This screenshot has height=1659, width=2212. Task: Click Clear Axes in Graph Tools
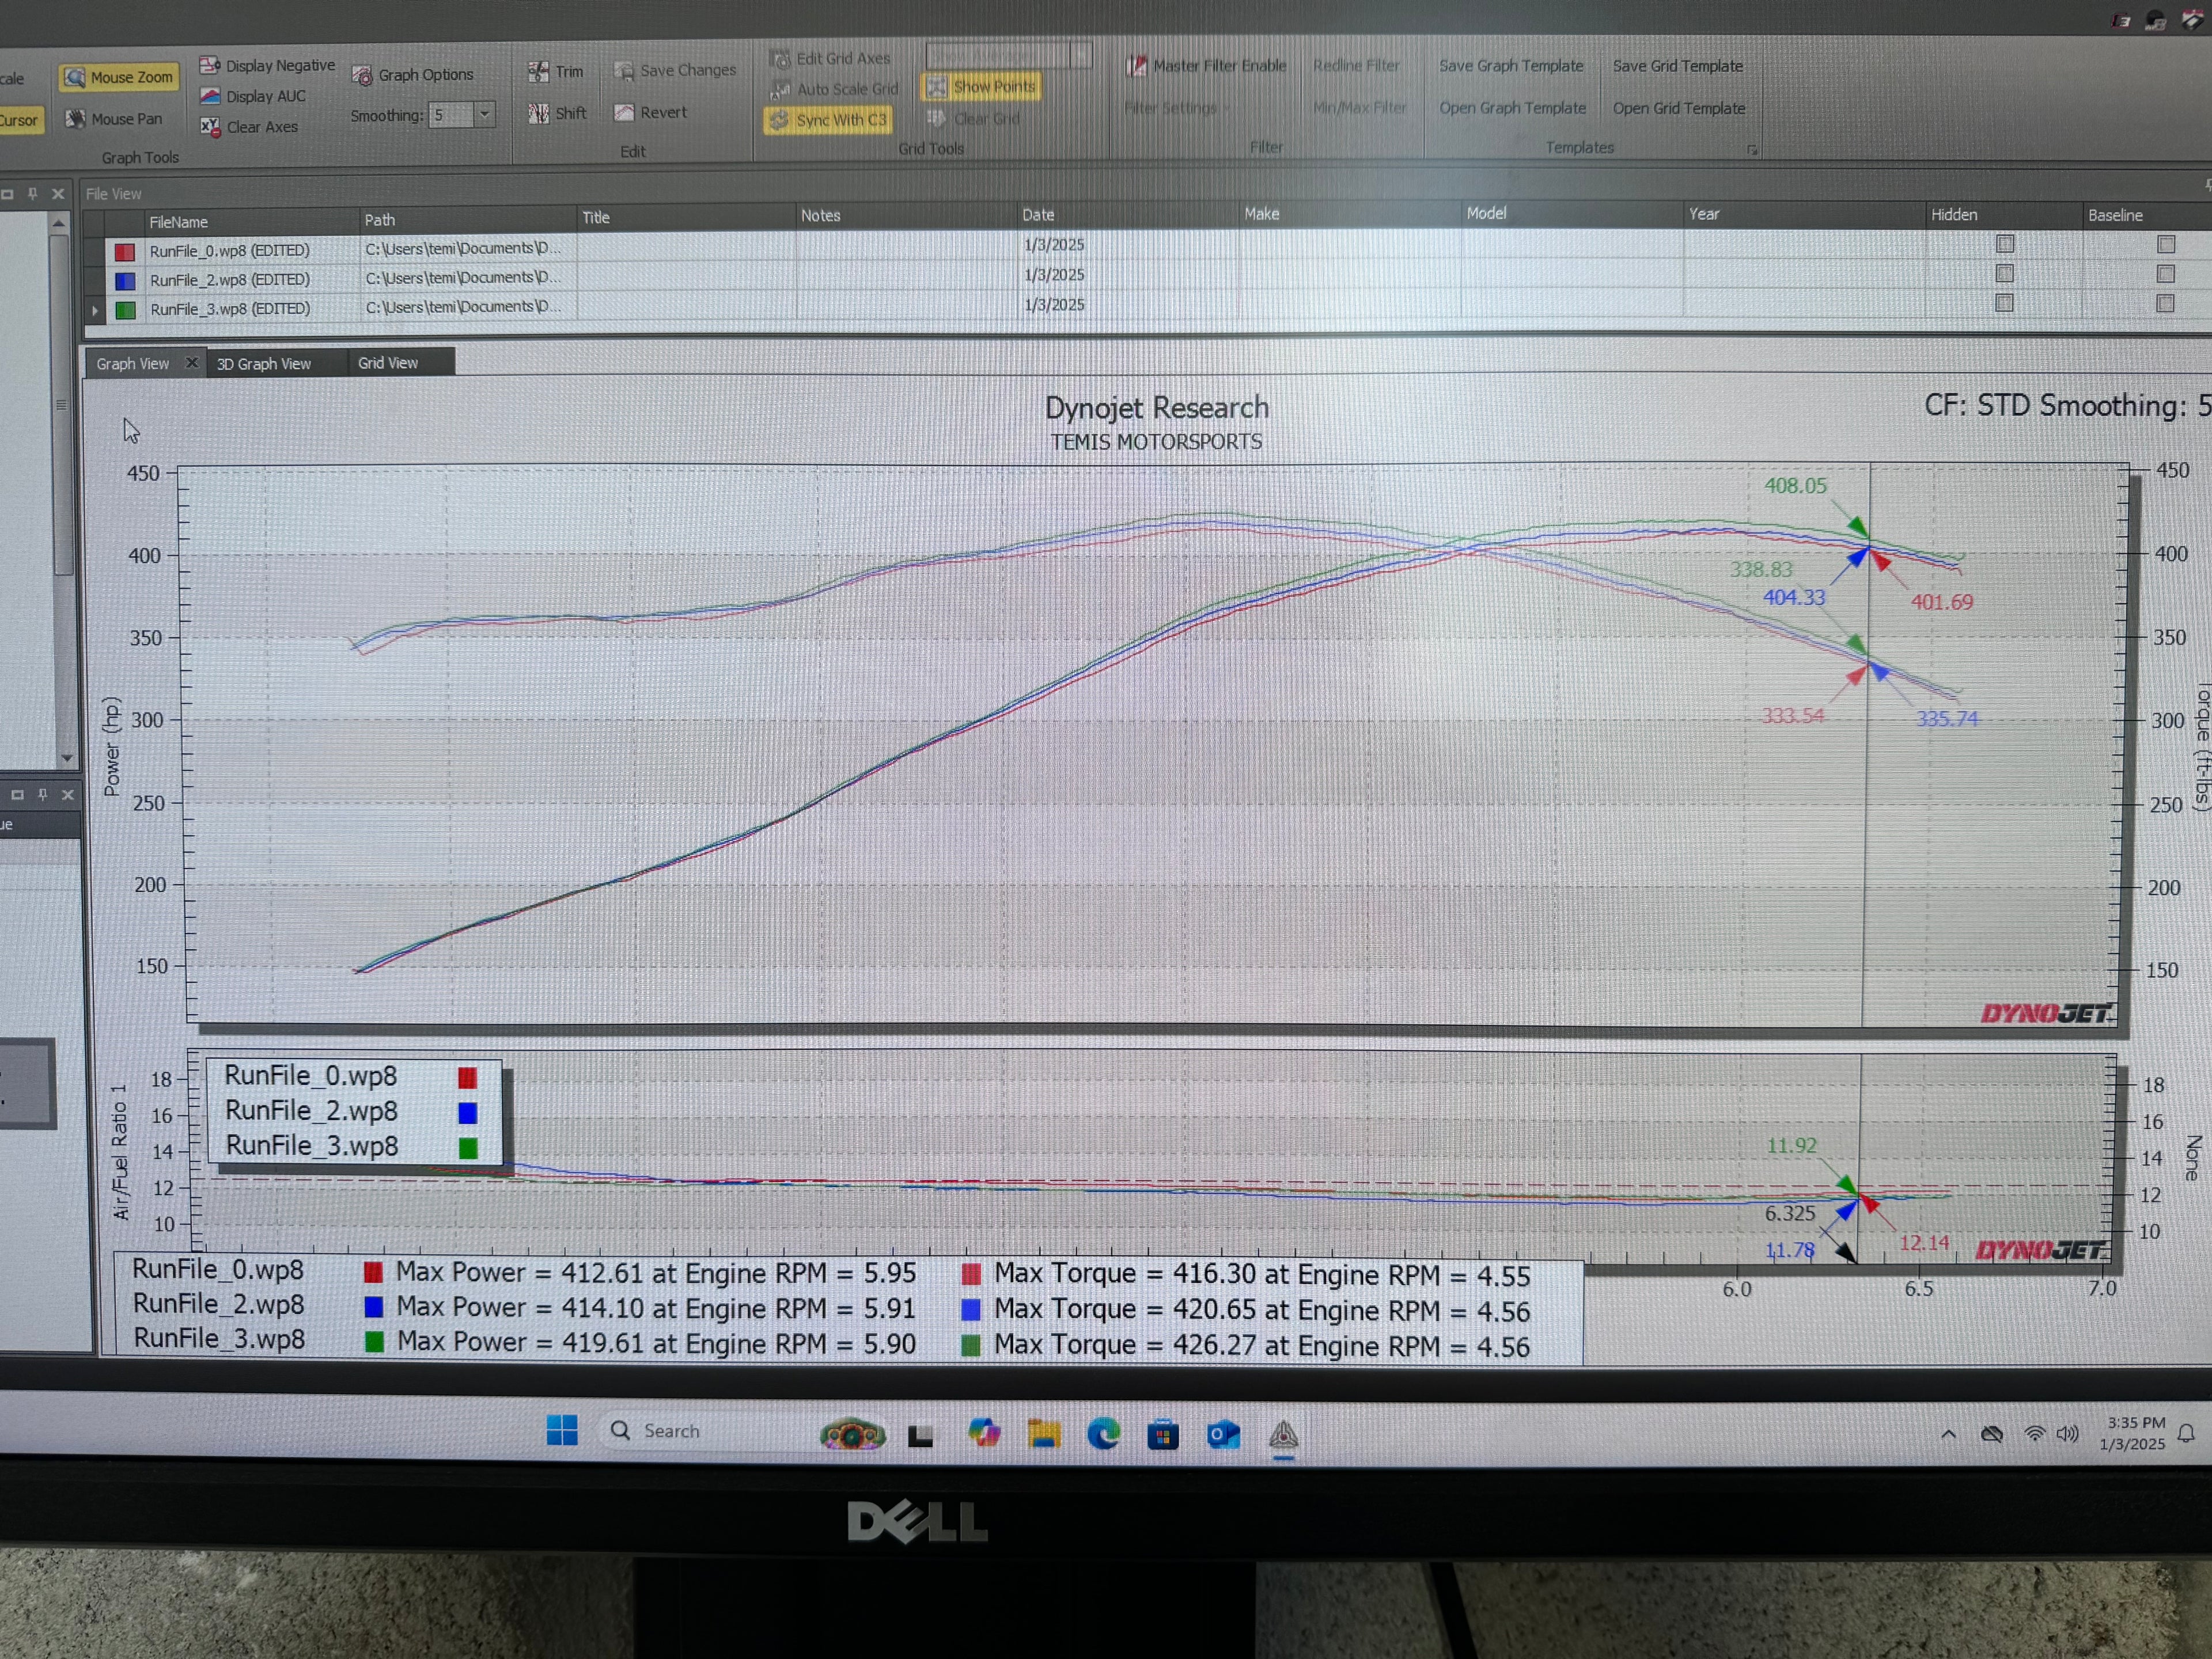tap(249, 127)
